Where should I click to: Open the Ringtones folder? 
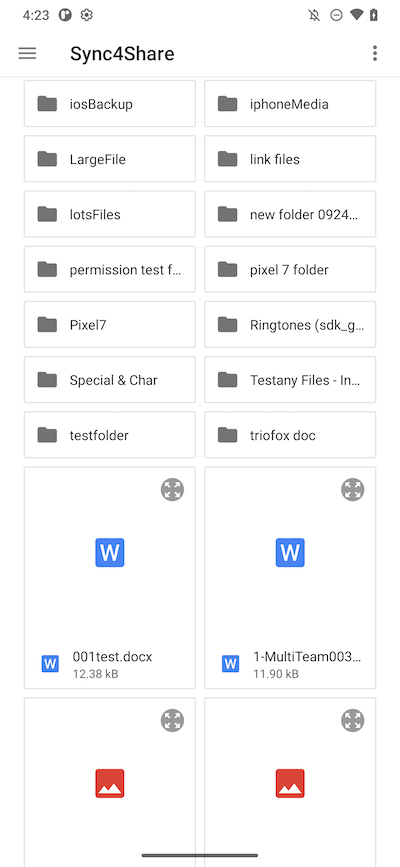pos(290,325)
